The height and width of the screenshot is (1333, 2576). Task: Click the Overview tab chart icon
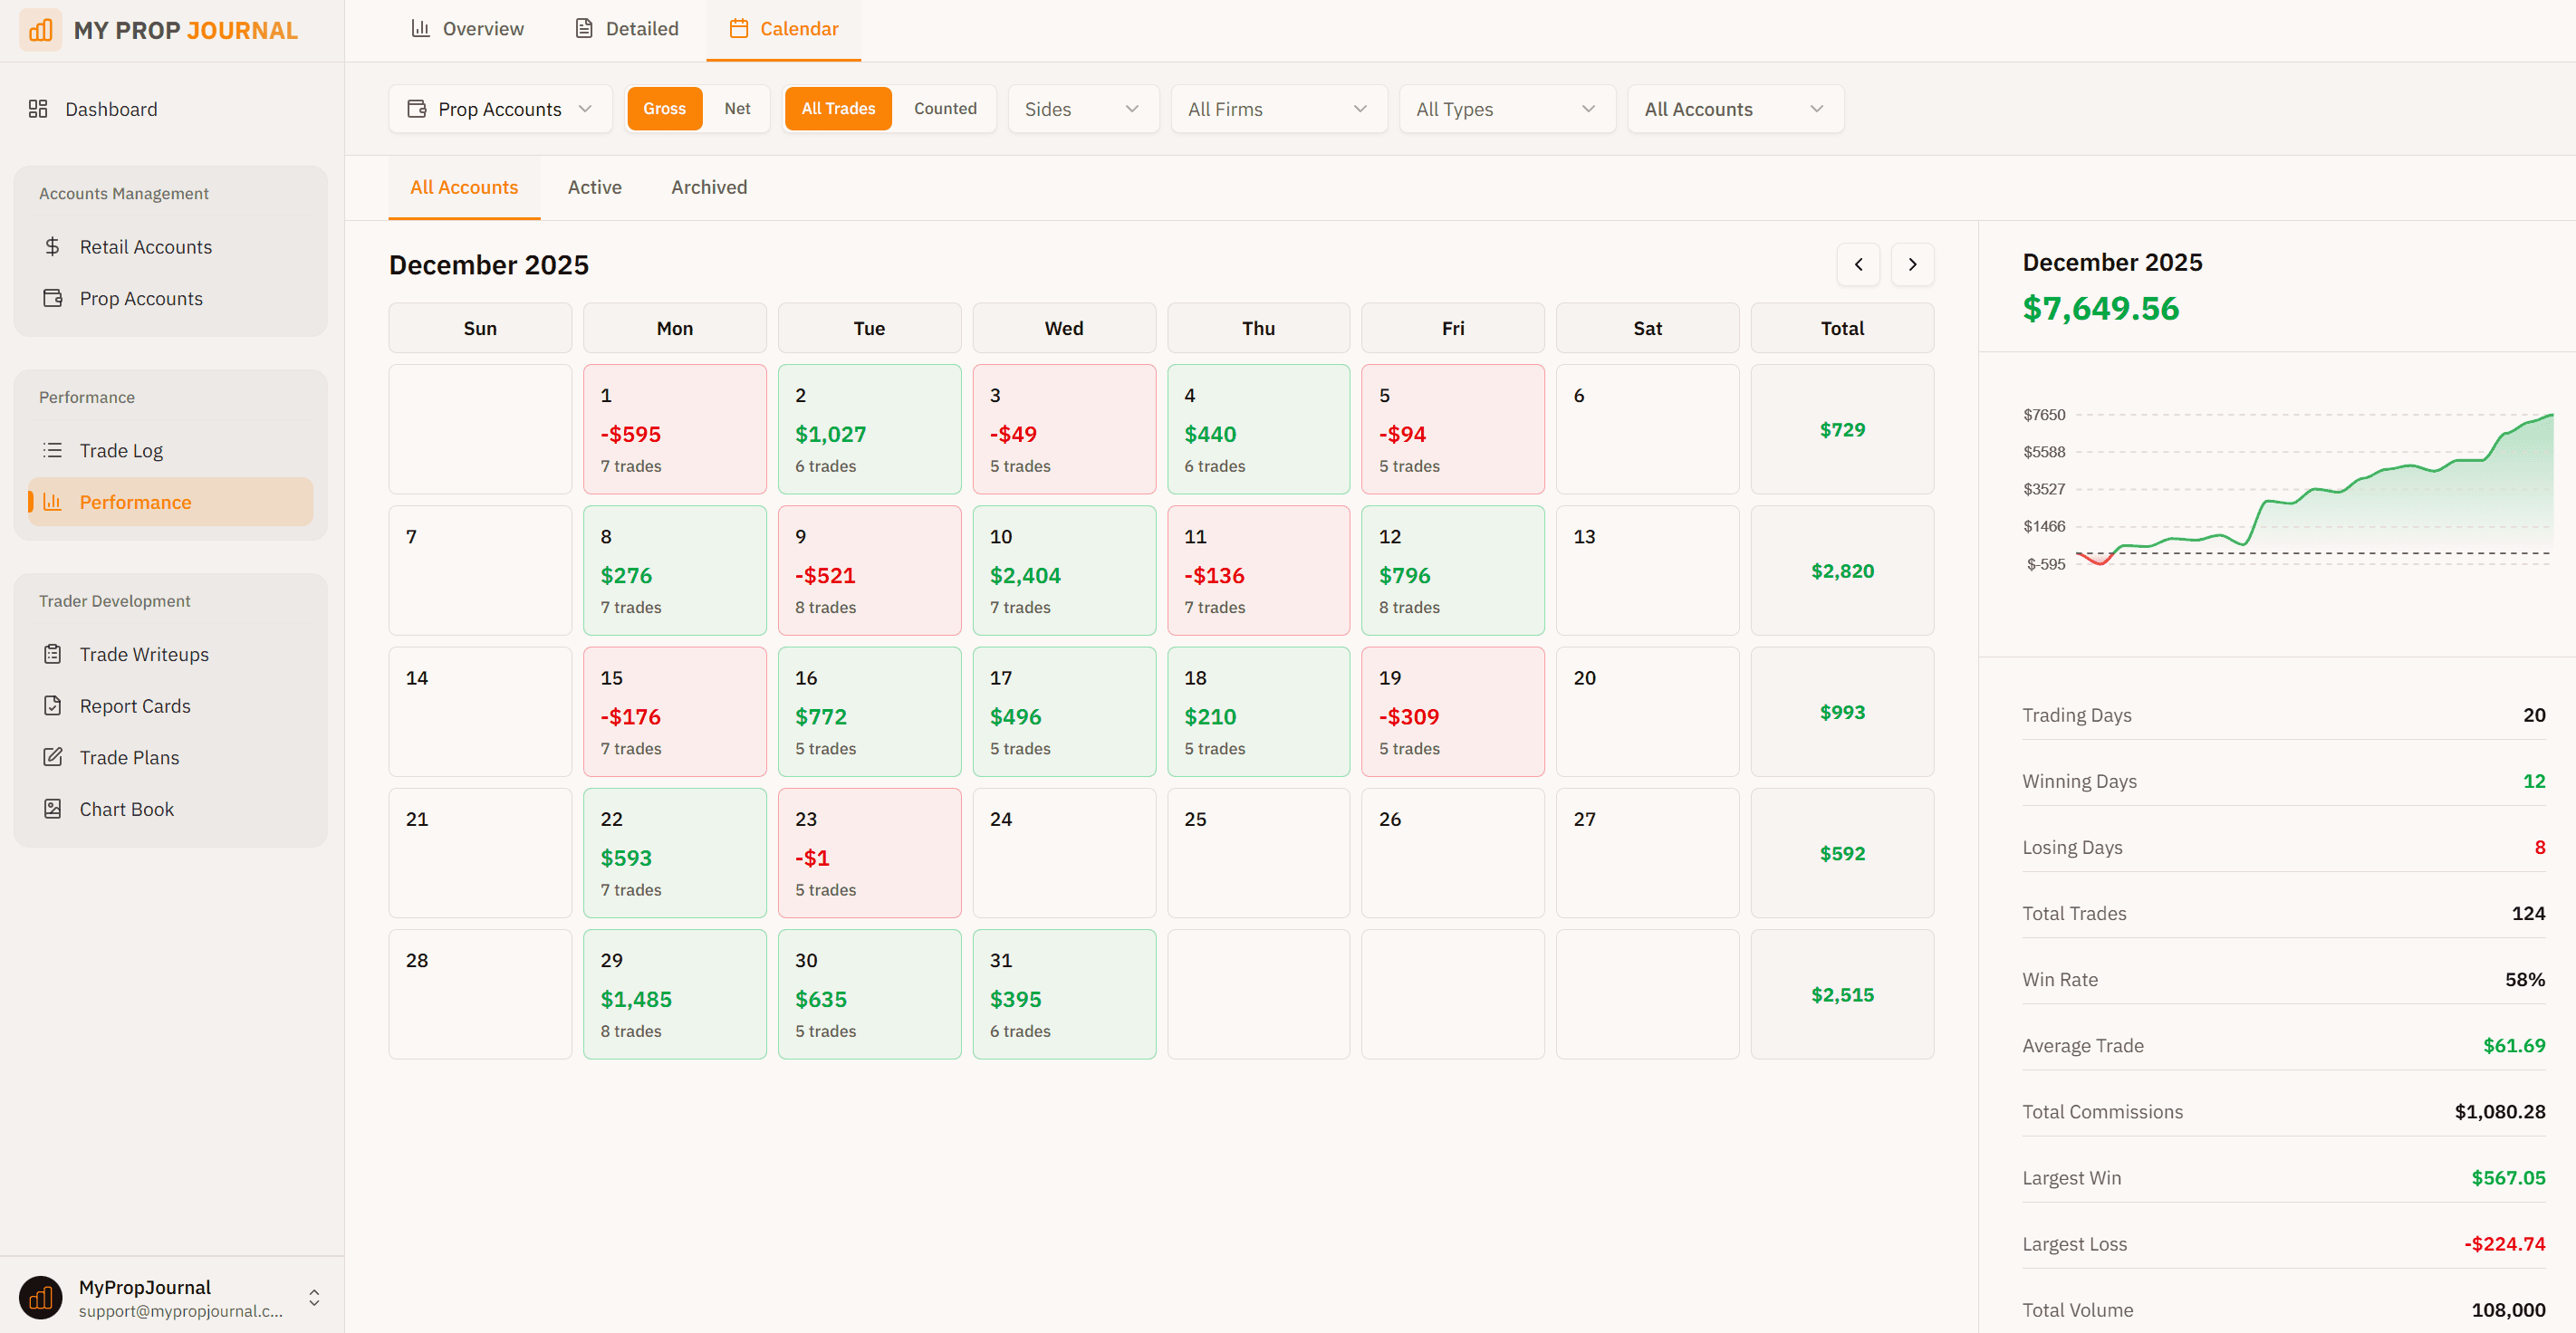[421, 28]
